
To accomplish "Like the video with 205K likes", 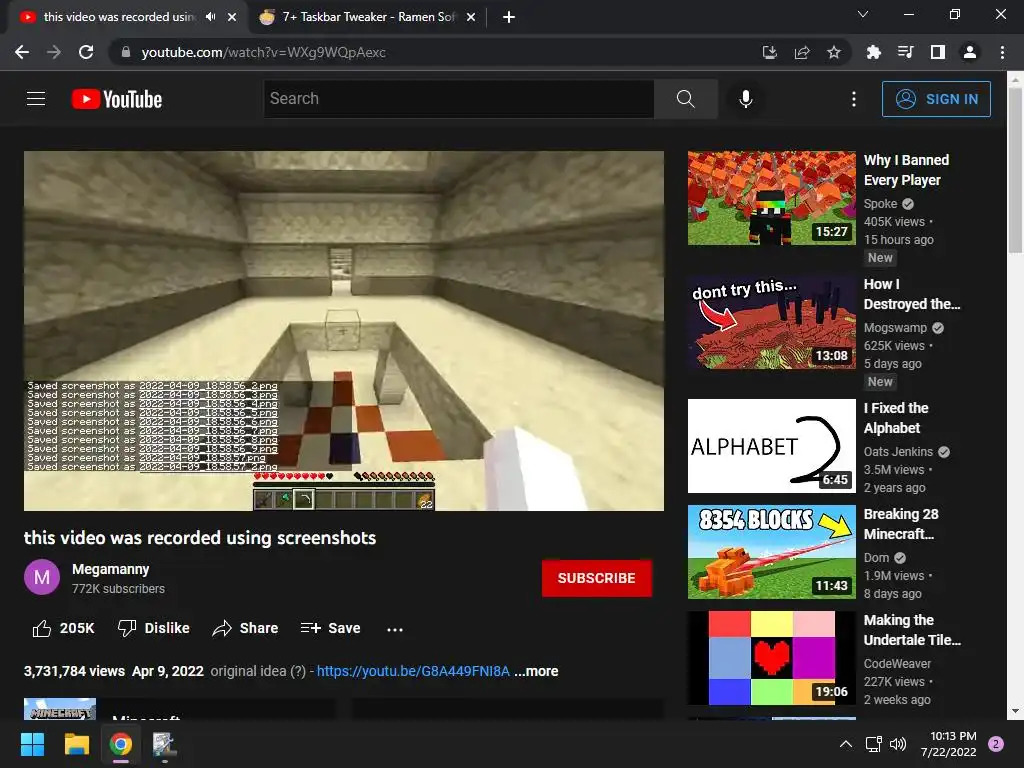I will (x=63, y=628).
